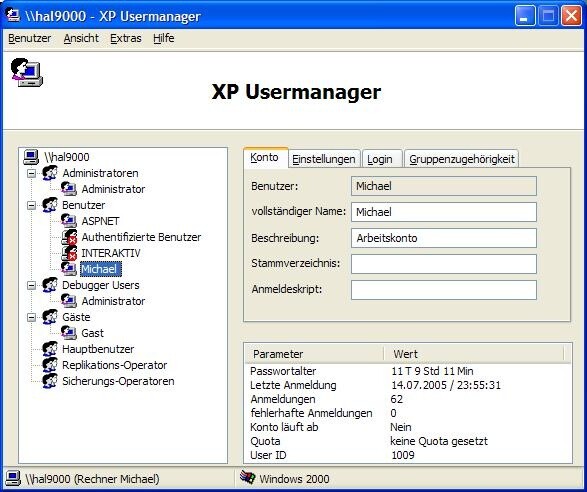Click the Beschreibung field containing Arbeitskonto
Viewport: 587px width, 492px height.
pyautogui.click(x=444, y=238)
